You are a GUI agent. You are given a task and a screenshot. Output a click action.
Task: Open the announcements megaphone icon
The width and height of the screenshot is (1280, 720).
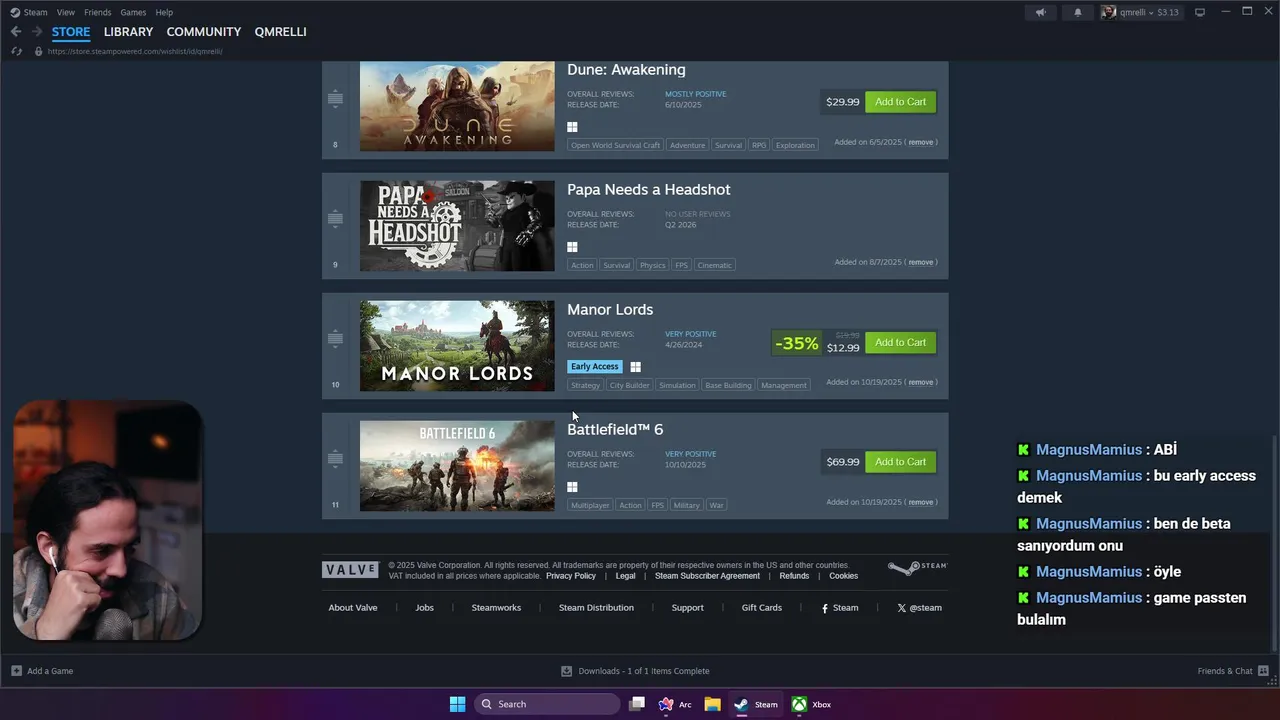[x=1041, y=12]
